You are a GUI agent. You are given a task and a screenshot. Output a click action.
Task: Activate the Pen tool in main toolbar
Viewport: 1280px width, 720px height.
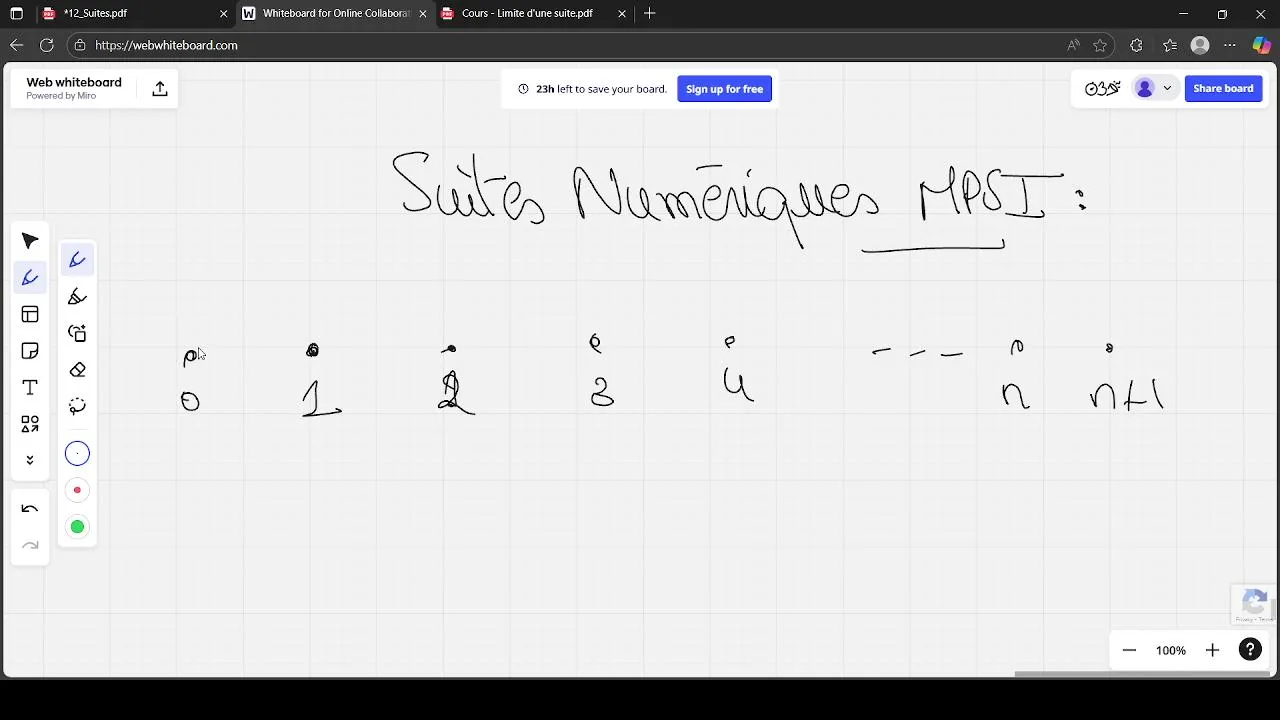click(30, 278)
